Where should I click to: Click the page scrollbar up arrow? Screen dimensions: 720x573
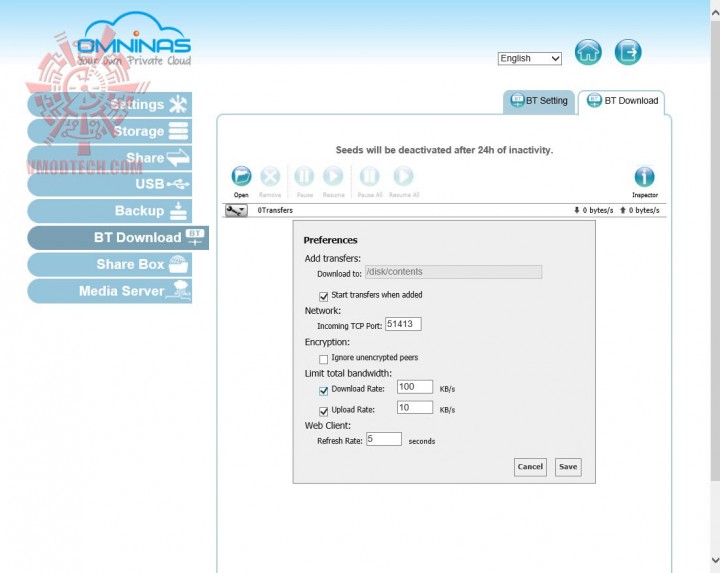pyautogui.click(x=715, y=13)
